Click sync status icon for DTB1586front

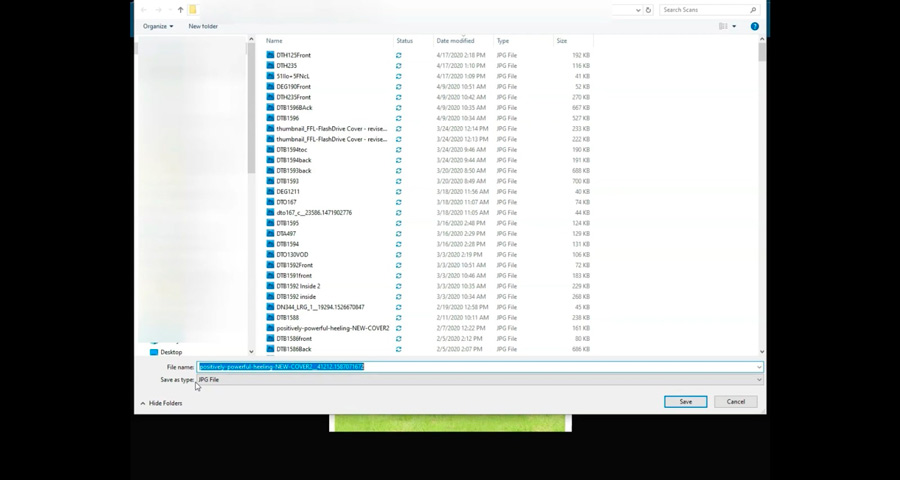[x=398, y=339]
